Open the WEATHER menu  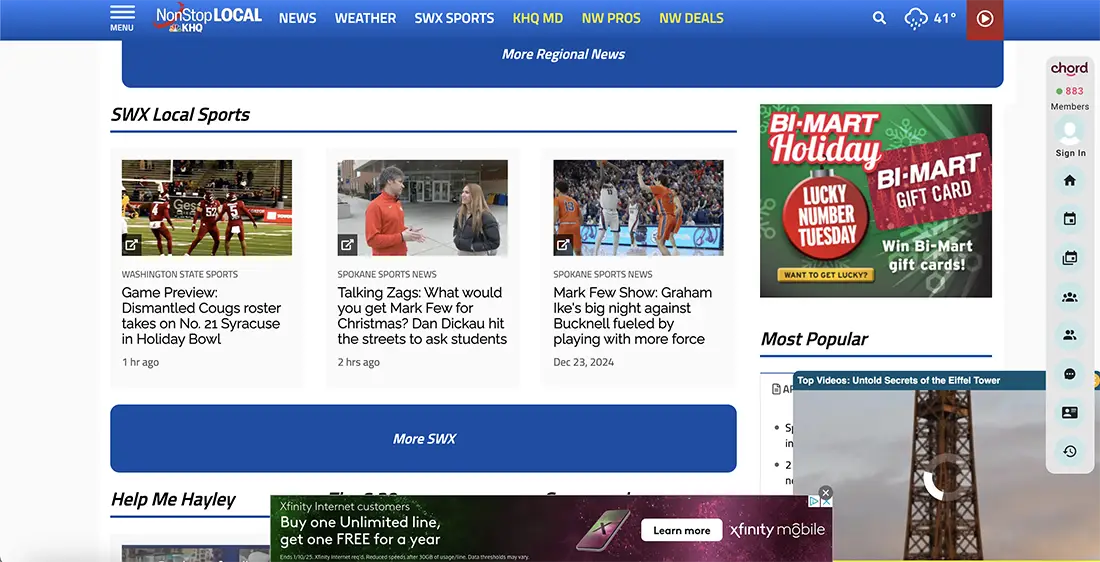[365, 18]
